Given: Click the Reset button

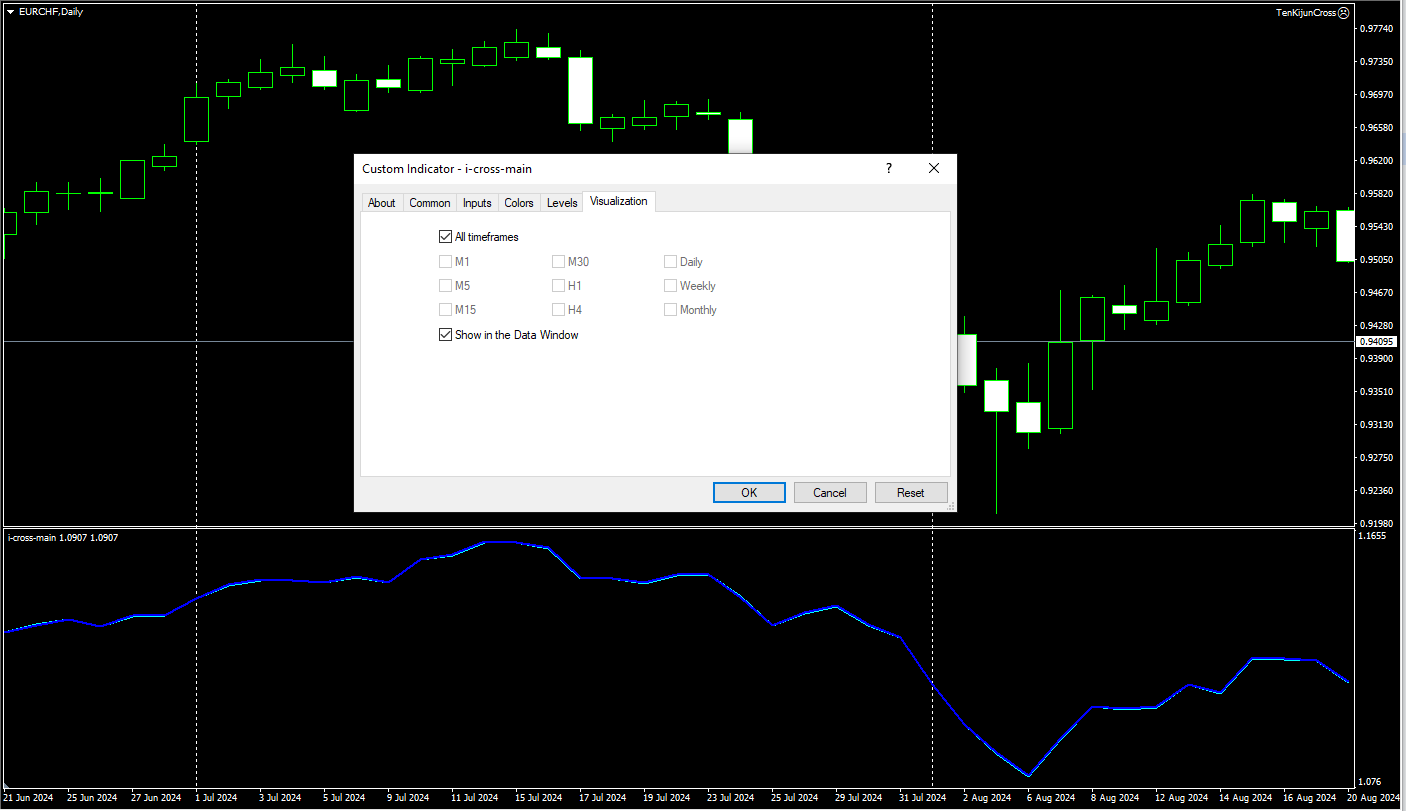Looking at the screenshot, I should pos(910,492).
